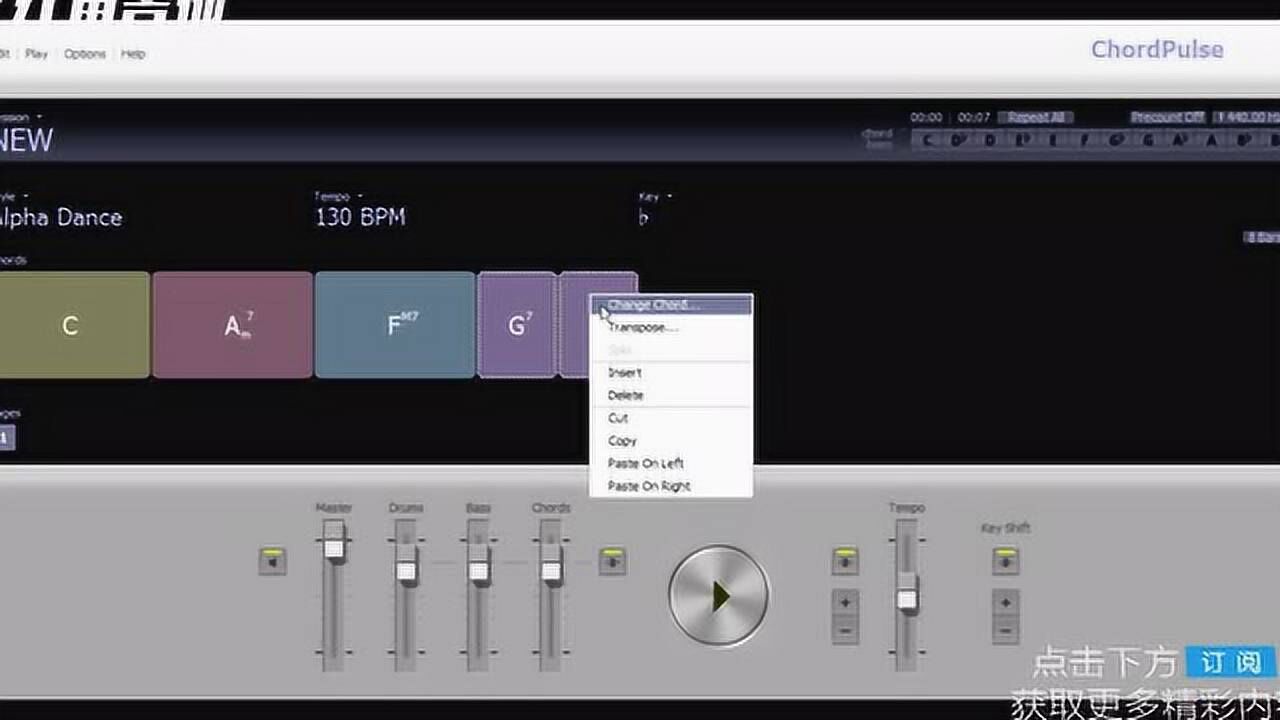Click the reset icon beside the Chords fader
Image resolution: width=1280 pixels, height=720 pixels.
click(x=613, y=562)
